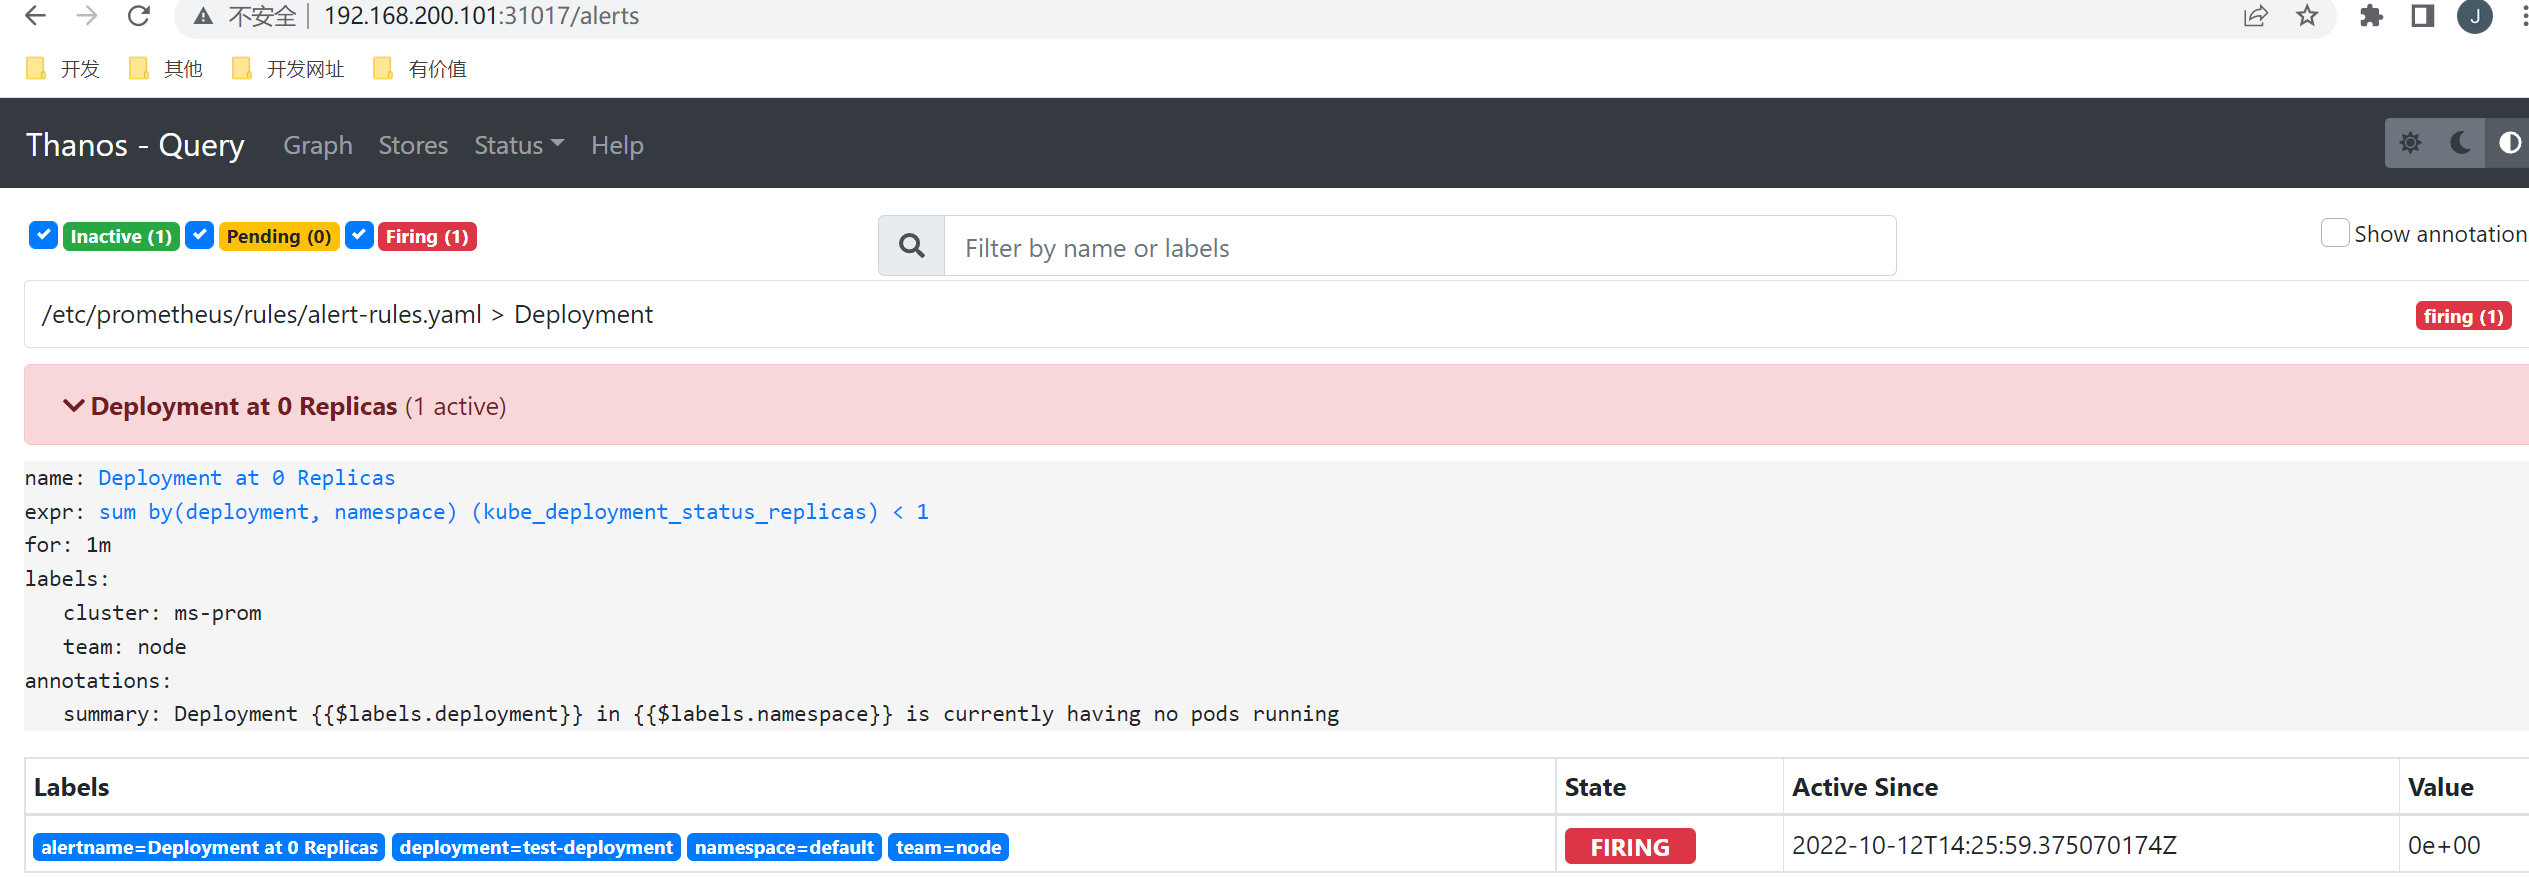Uncheck the Firing alerts checkbox
Screen dimensions: 2529x877
[x=359, y=235]
